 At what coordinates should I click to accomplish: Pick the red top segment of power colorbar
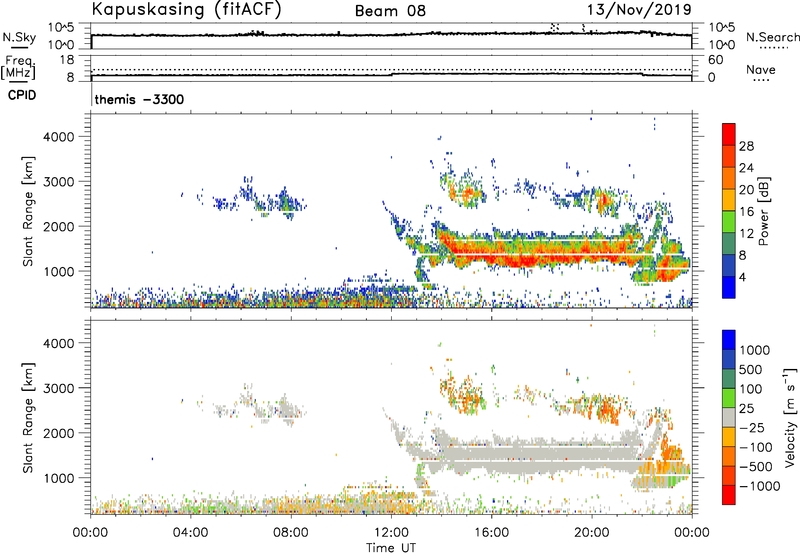729,134
